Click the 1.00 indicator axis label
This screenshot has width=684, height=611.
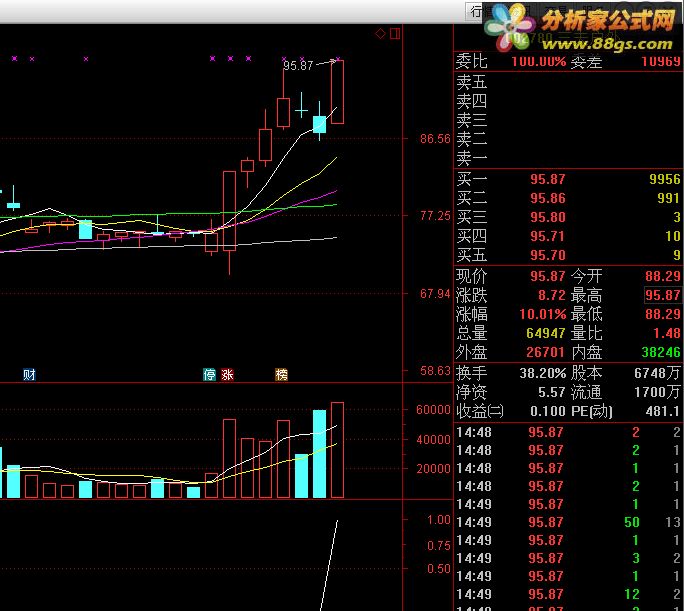438,519
